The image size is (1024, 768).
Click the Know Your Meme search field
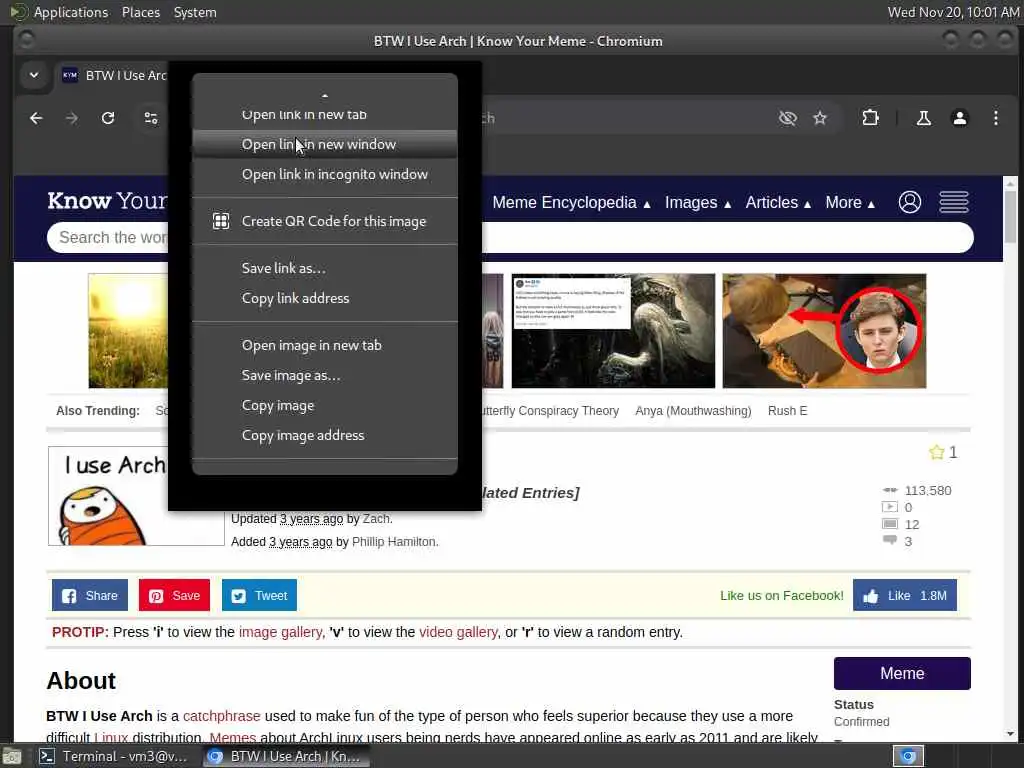coord(509,238)
